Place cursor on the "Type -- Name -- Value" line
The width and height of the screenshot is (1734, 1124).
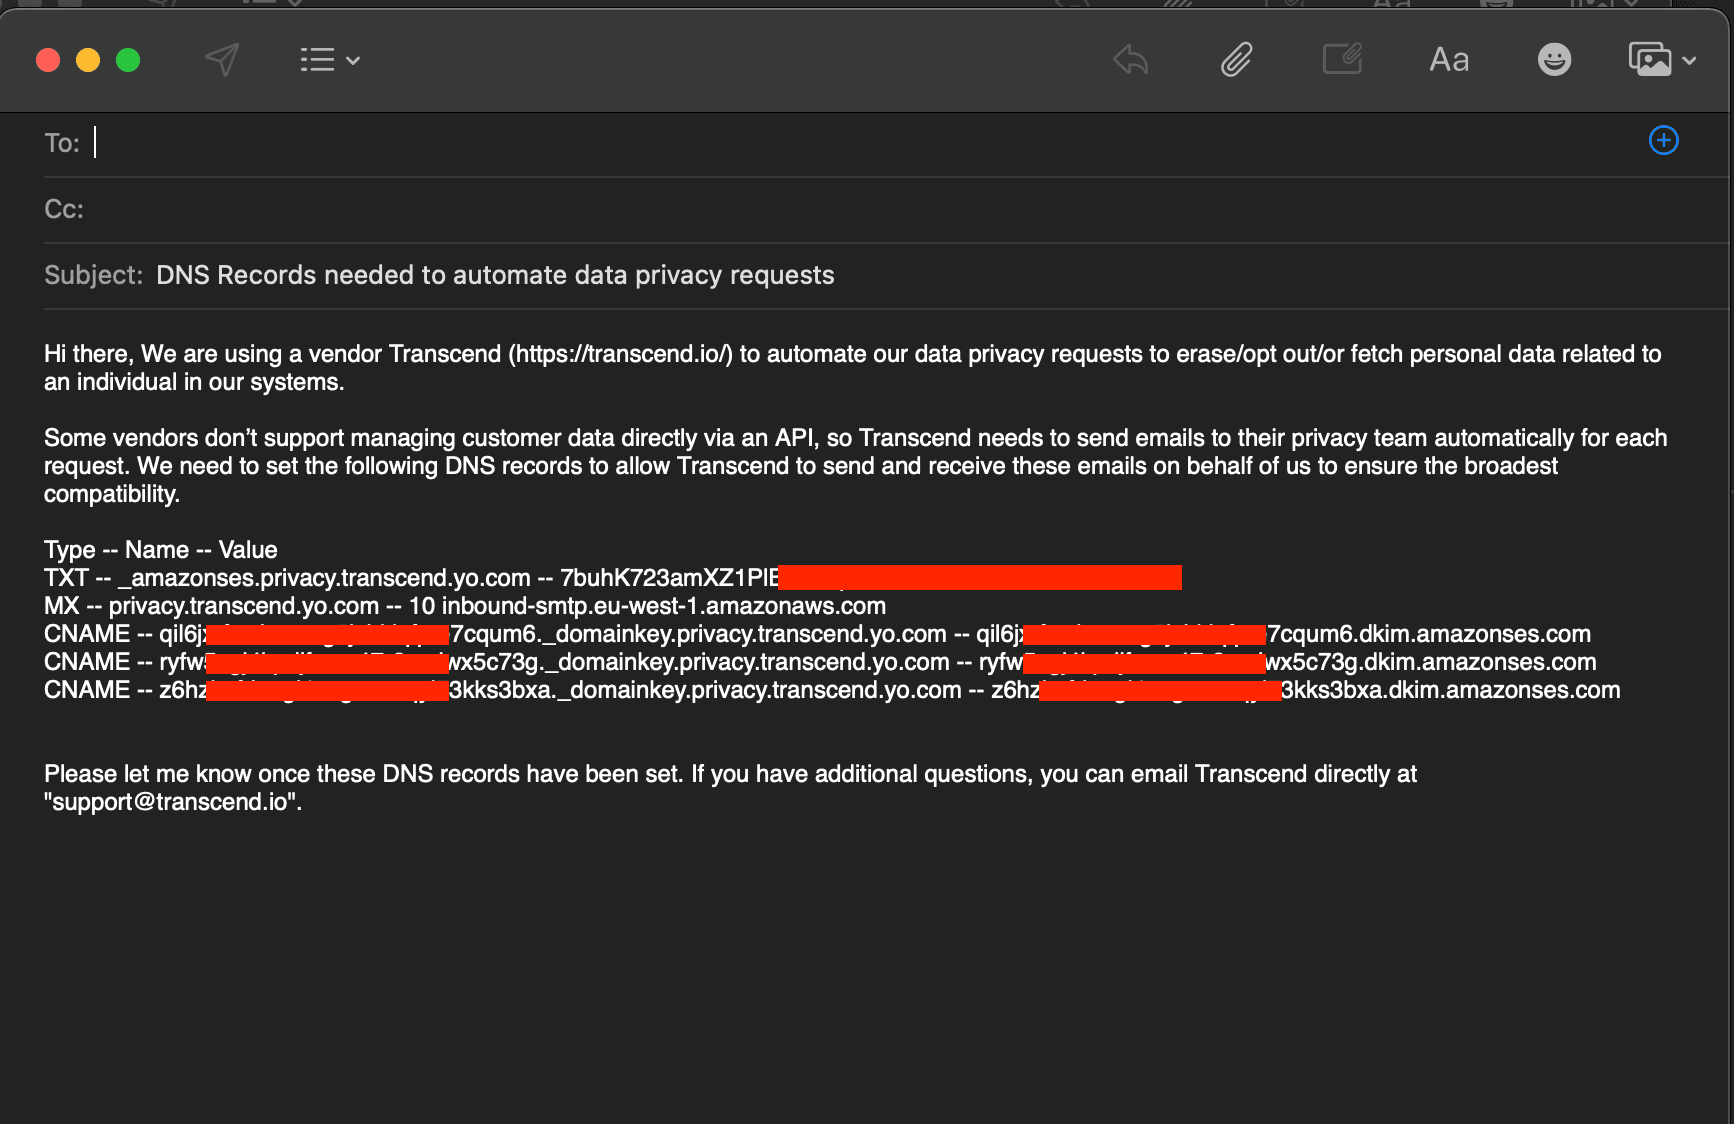[161, 550]
